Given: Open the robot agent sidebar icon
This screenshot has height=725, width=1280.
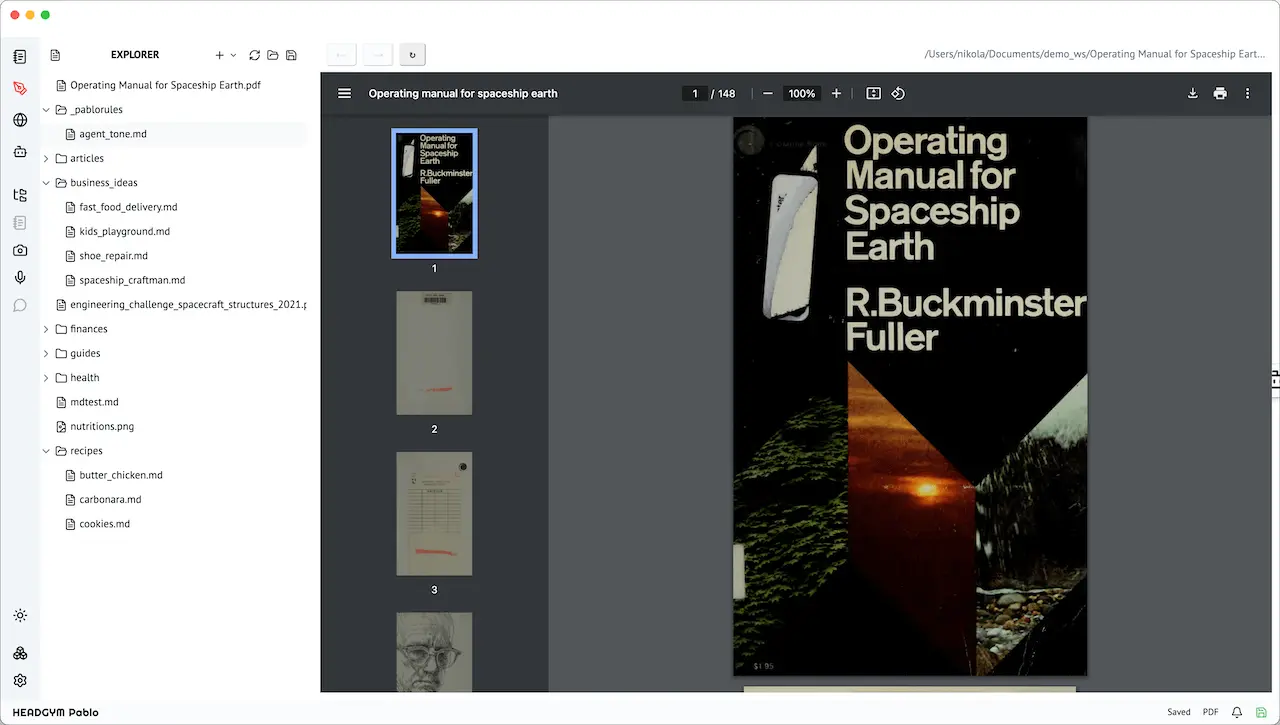Looking at the screenshot, I should coord(20,152).
